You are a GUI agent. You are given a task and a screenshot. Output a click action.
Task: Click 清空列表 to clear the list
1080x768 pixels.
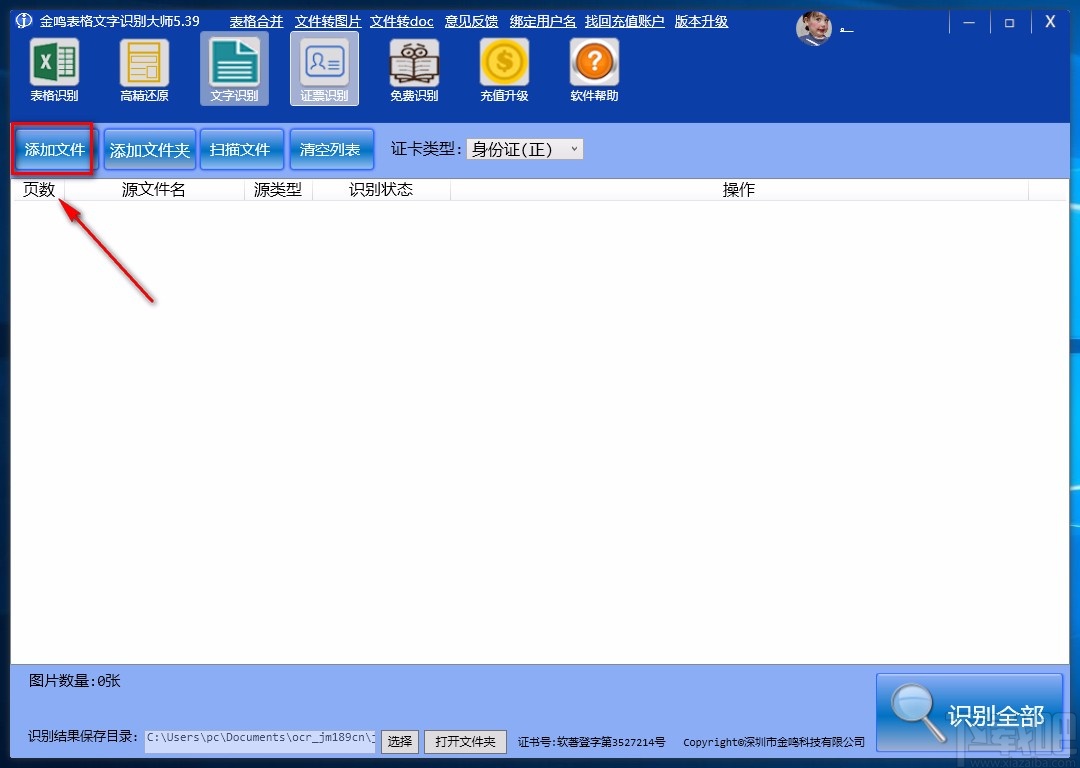(331, 148)
